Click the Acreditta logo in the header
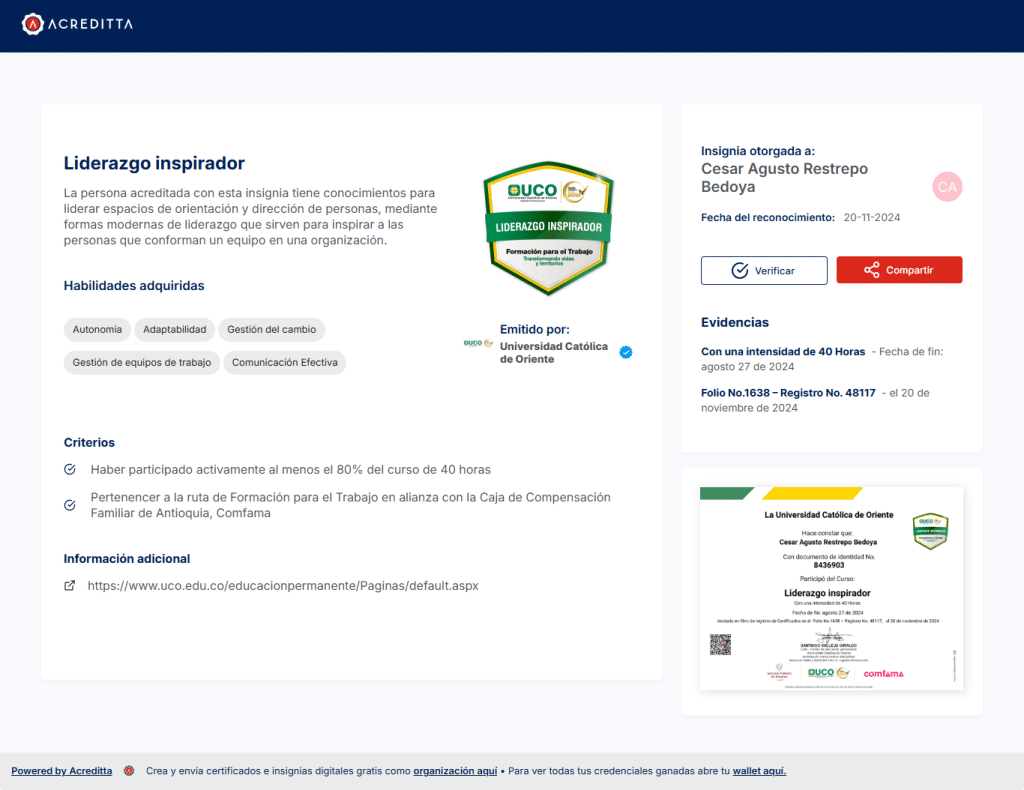The height and width of the screenshot is (790, 1024). [77, 24]
